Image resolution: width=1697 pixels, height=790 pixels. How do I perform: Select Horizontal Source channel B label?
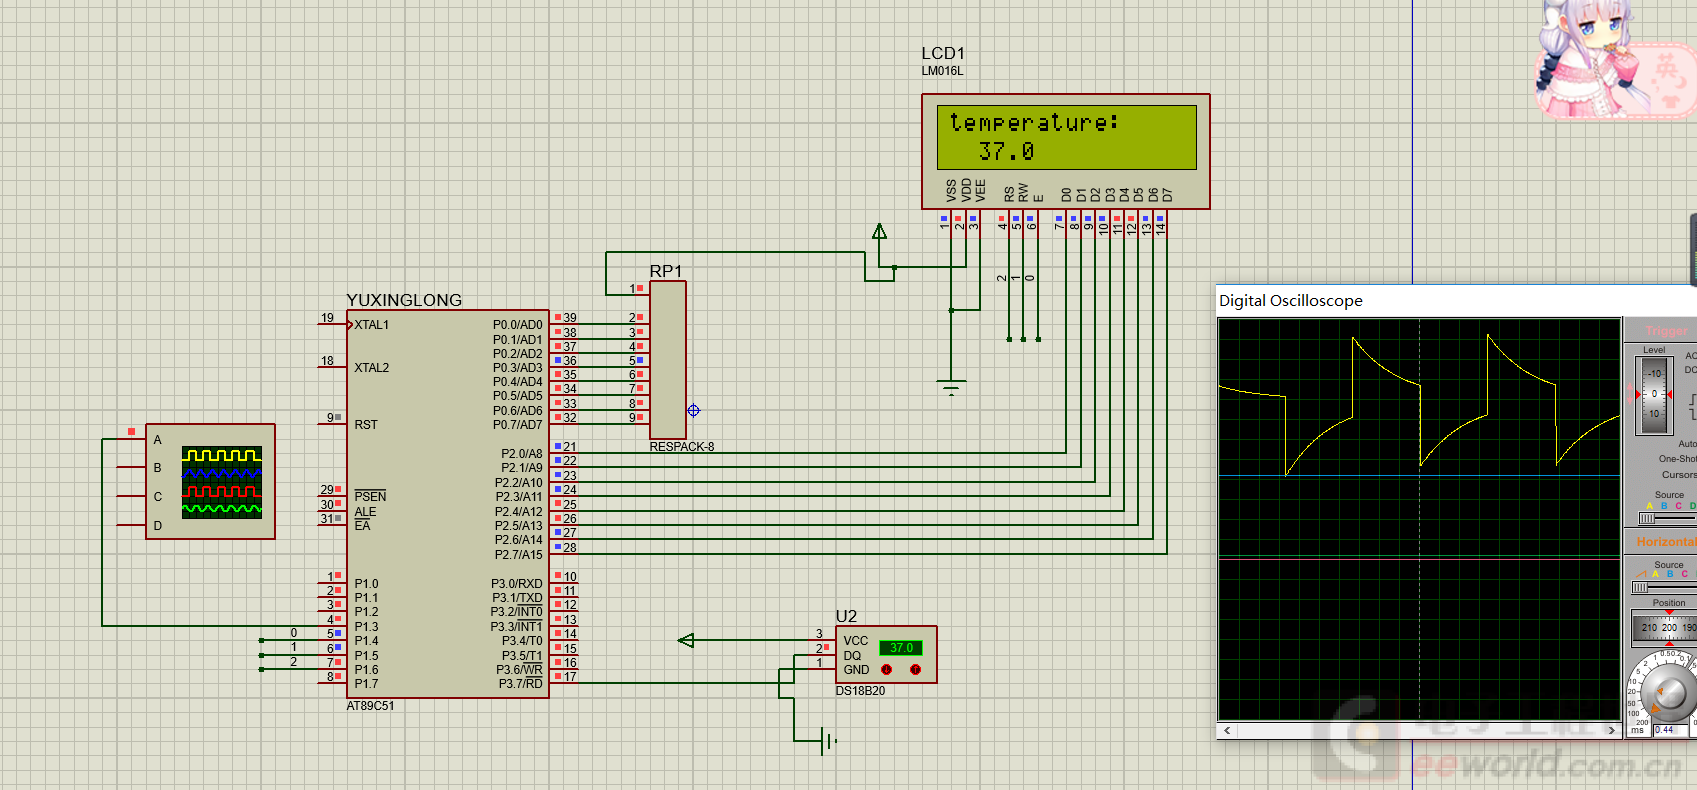coord(1669,574)
